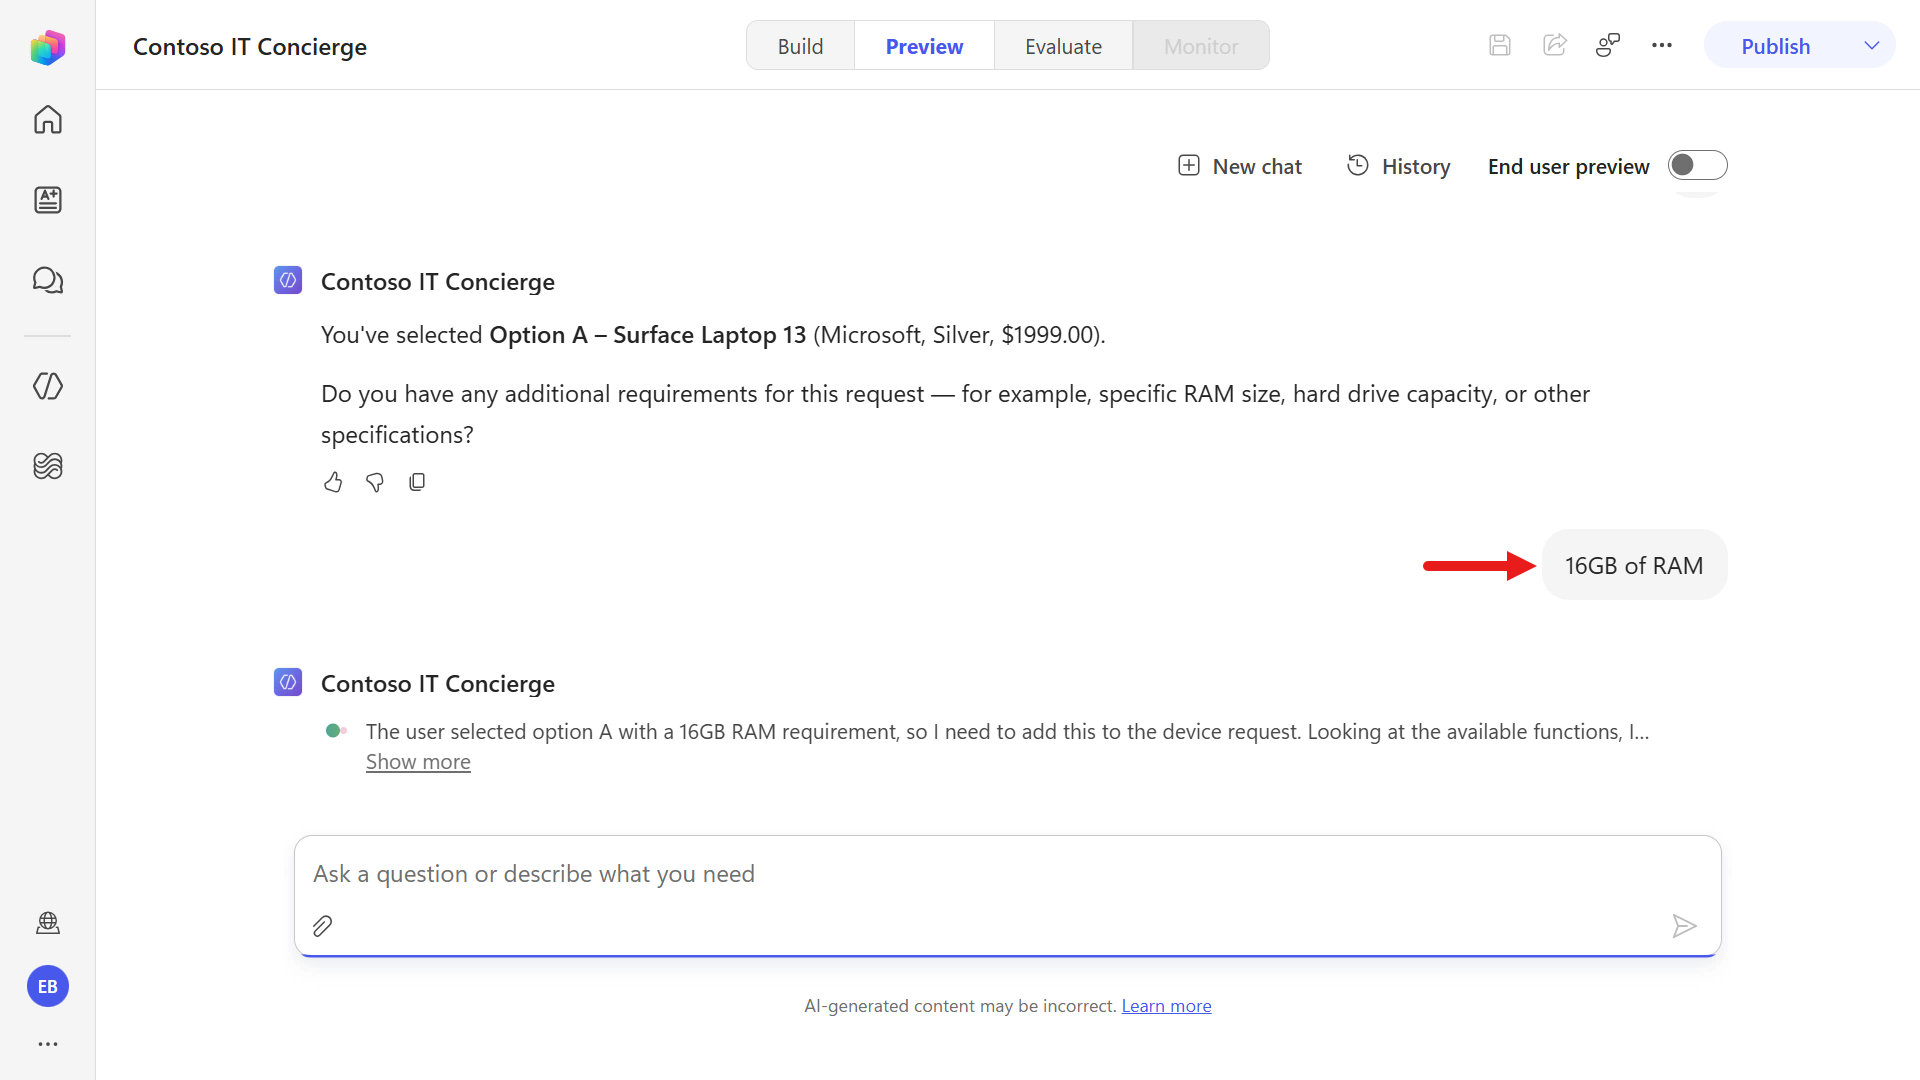Click the colorful app logo icon
This screenshot has width=1920, height=1080.
(x=47, y=47)
